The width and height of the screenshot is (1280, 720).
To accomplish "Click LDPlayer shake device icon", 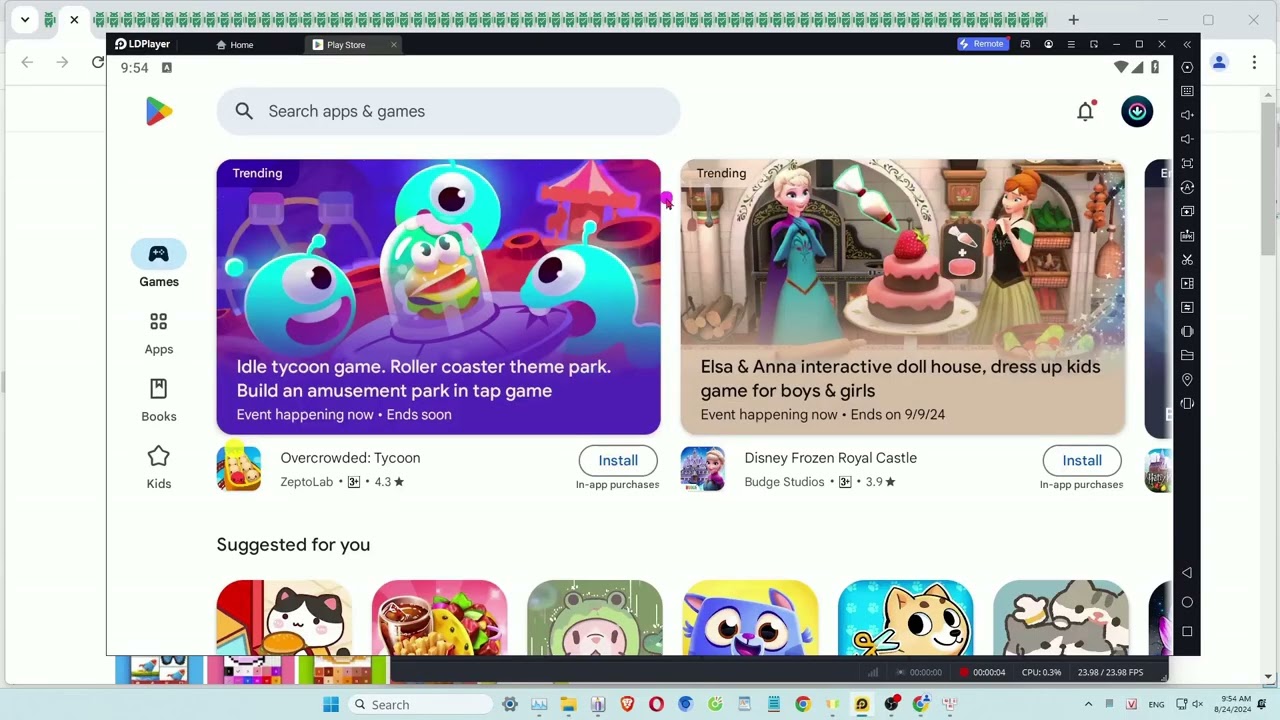I will (x=1187, y=331).
